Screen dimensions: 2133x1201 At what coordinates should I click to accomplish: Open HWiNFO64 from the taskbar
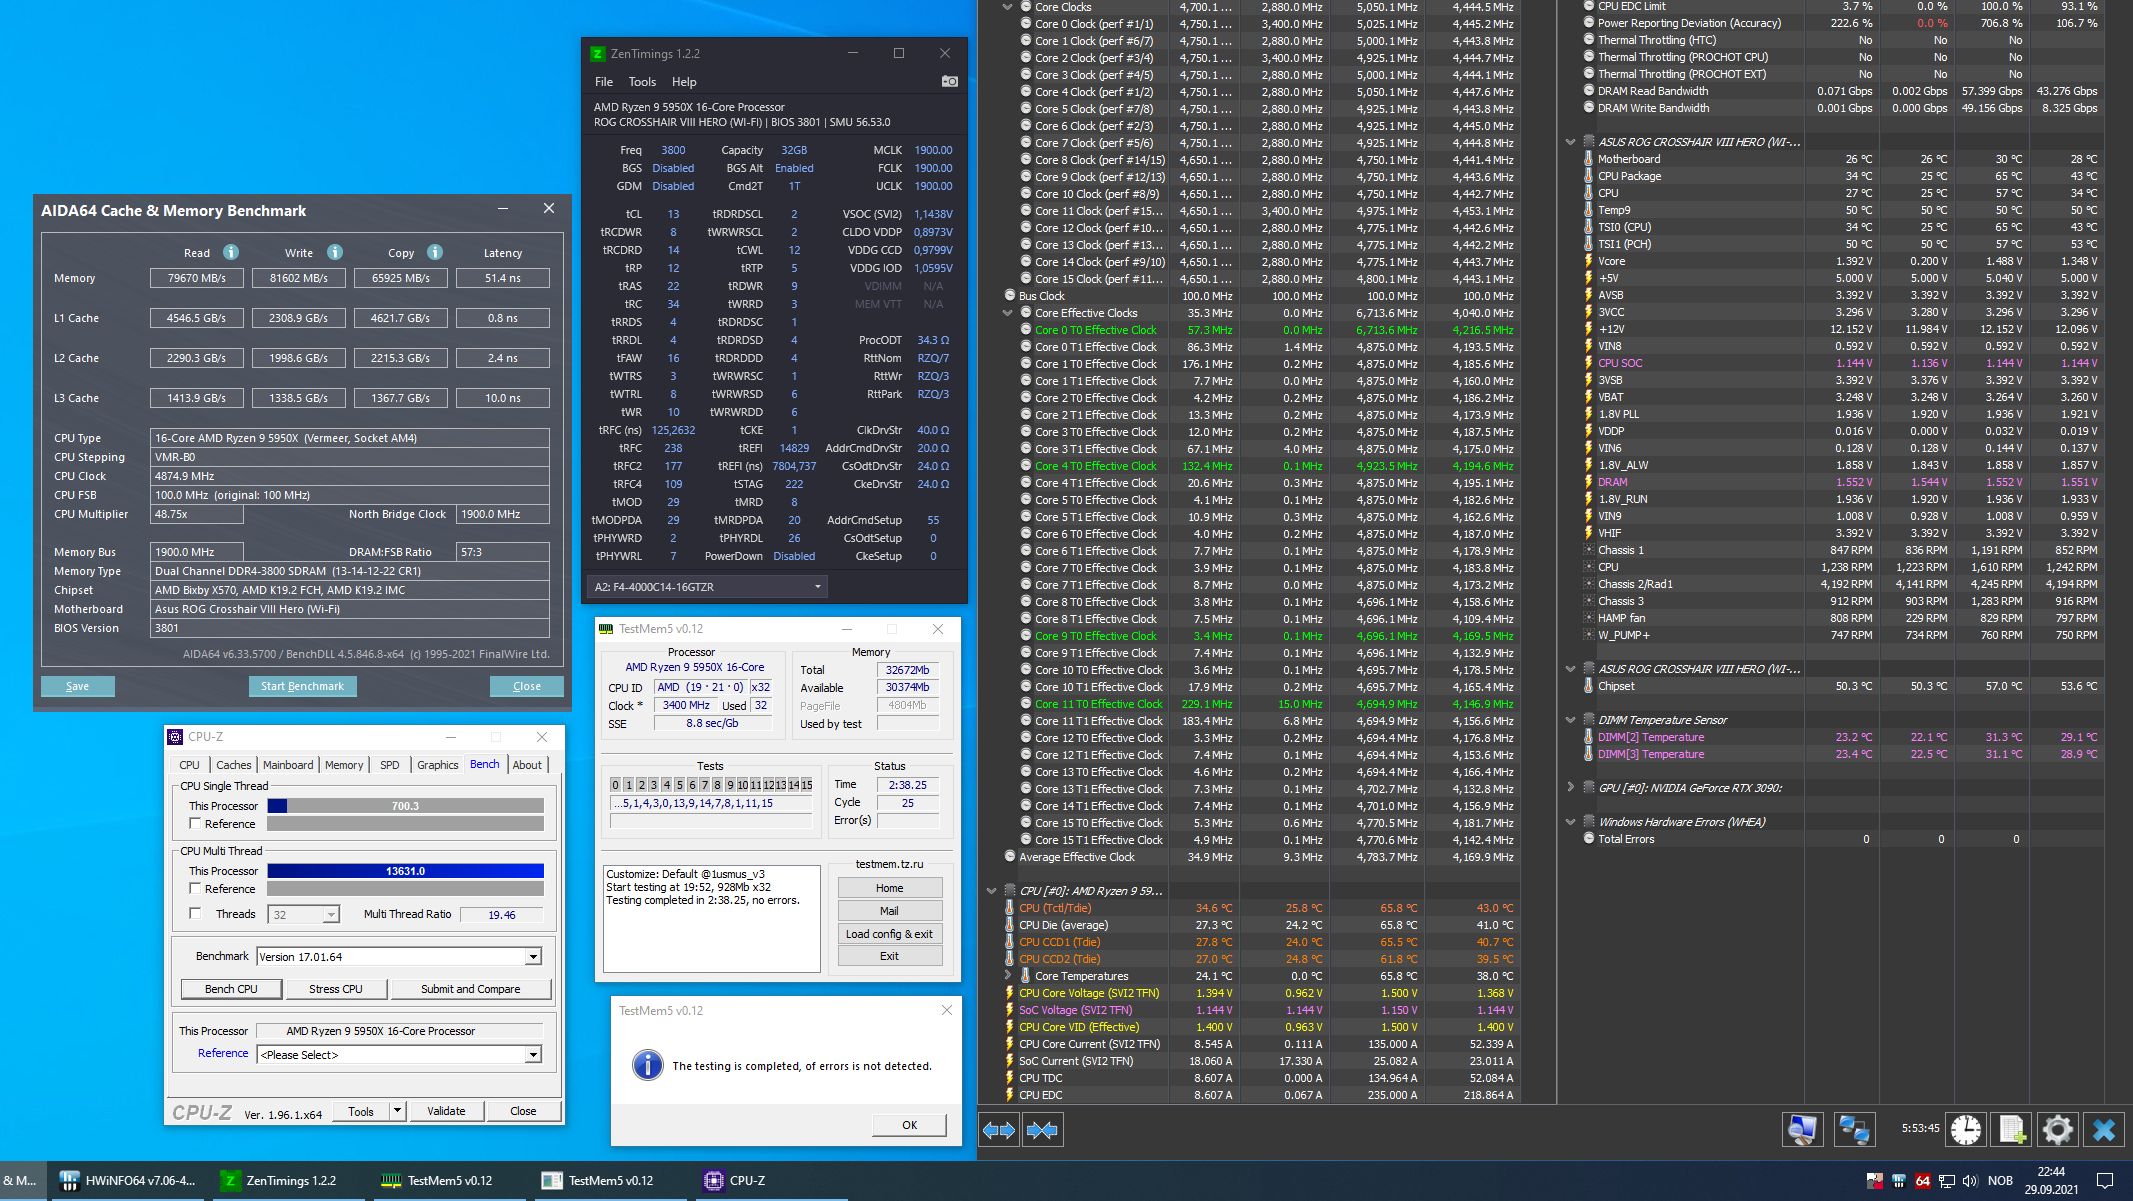point(128,1180)
